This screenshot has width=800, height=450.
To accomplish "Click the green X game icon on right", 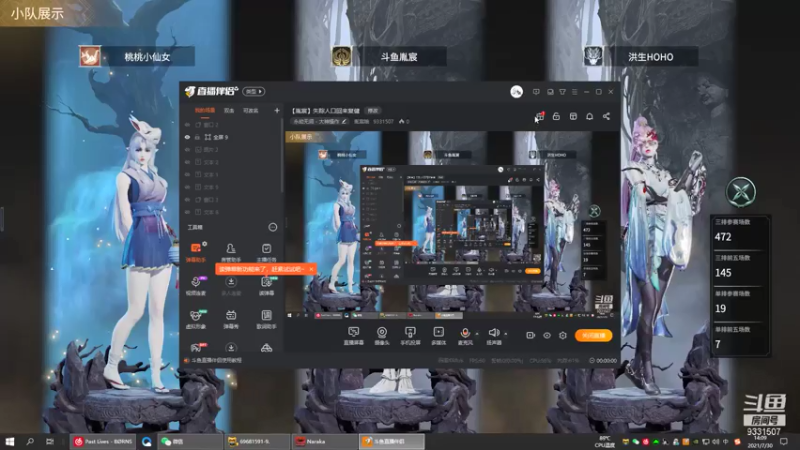I will point(741,192).
